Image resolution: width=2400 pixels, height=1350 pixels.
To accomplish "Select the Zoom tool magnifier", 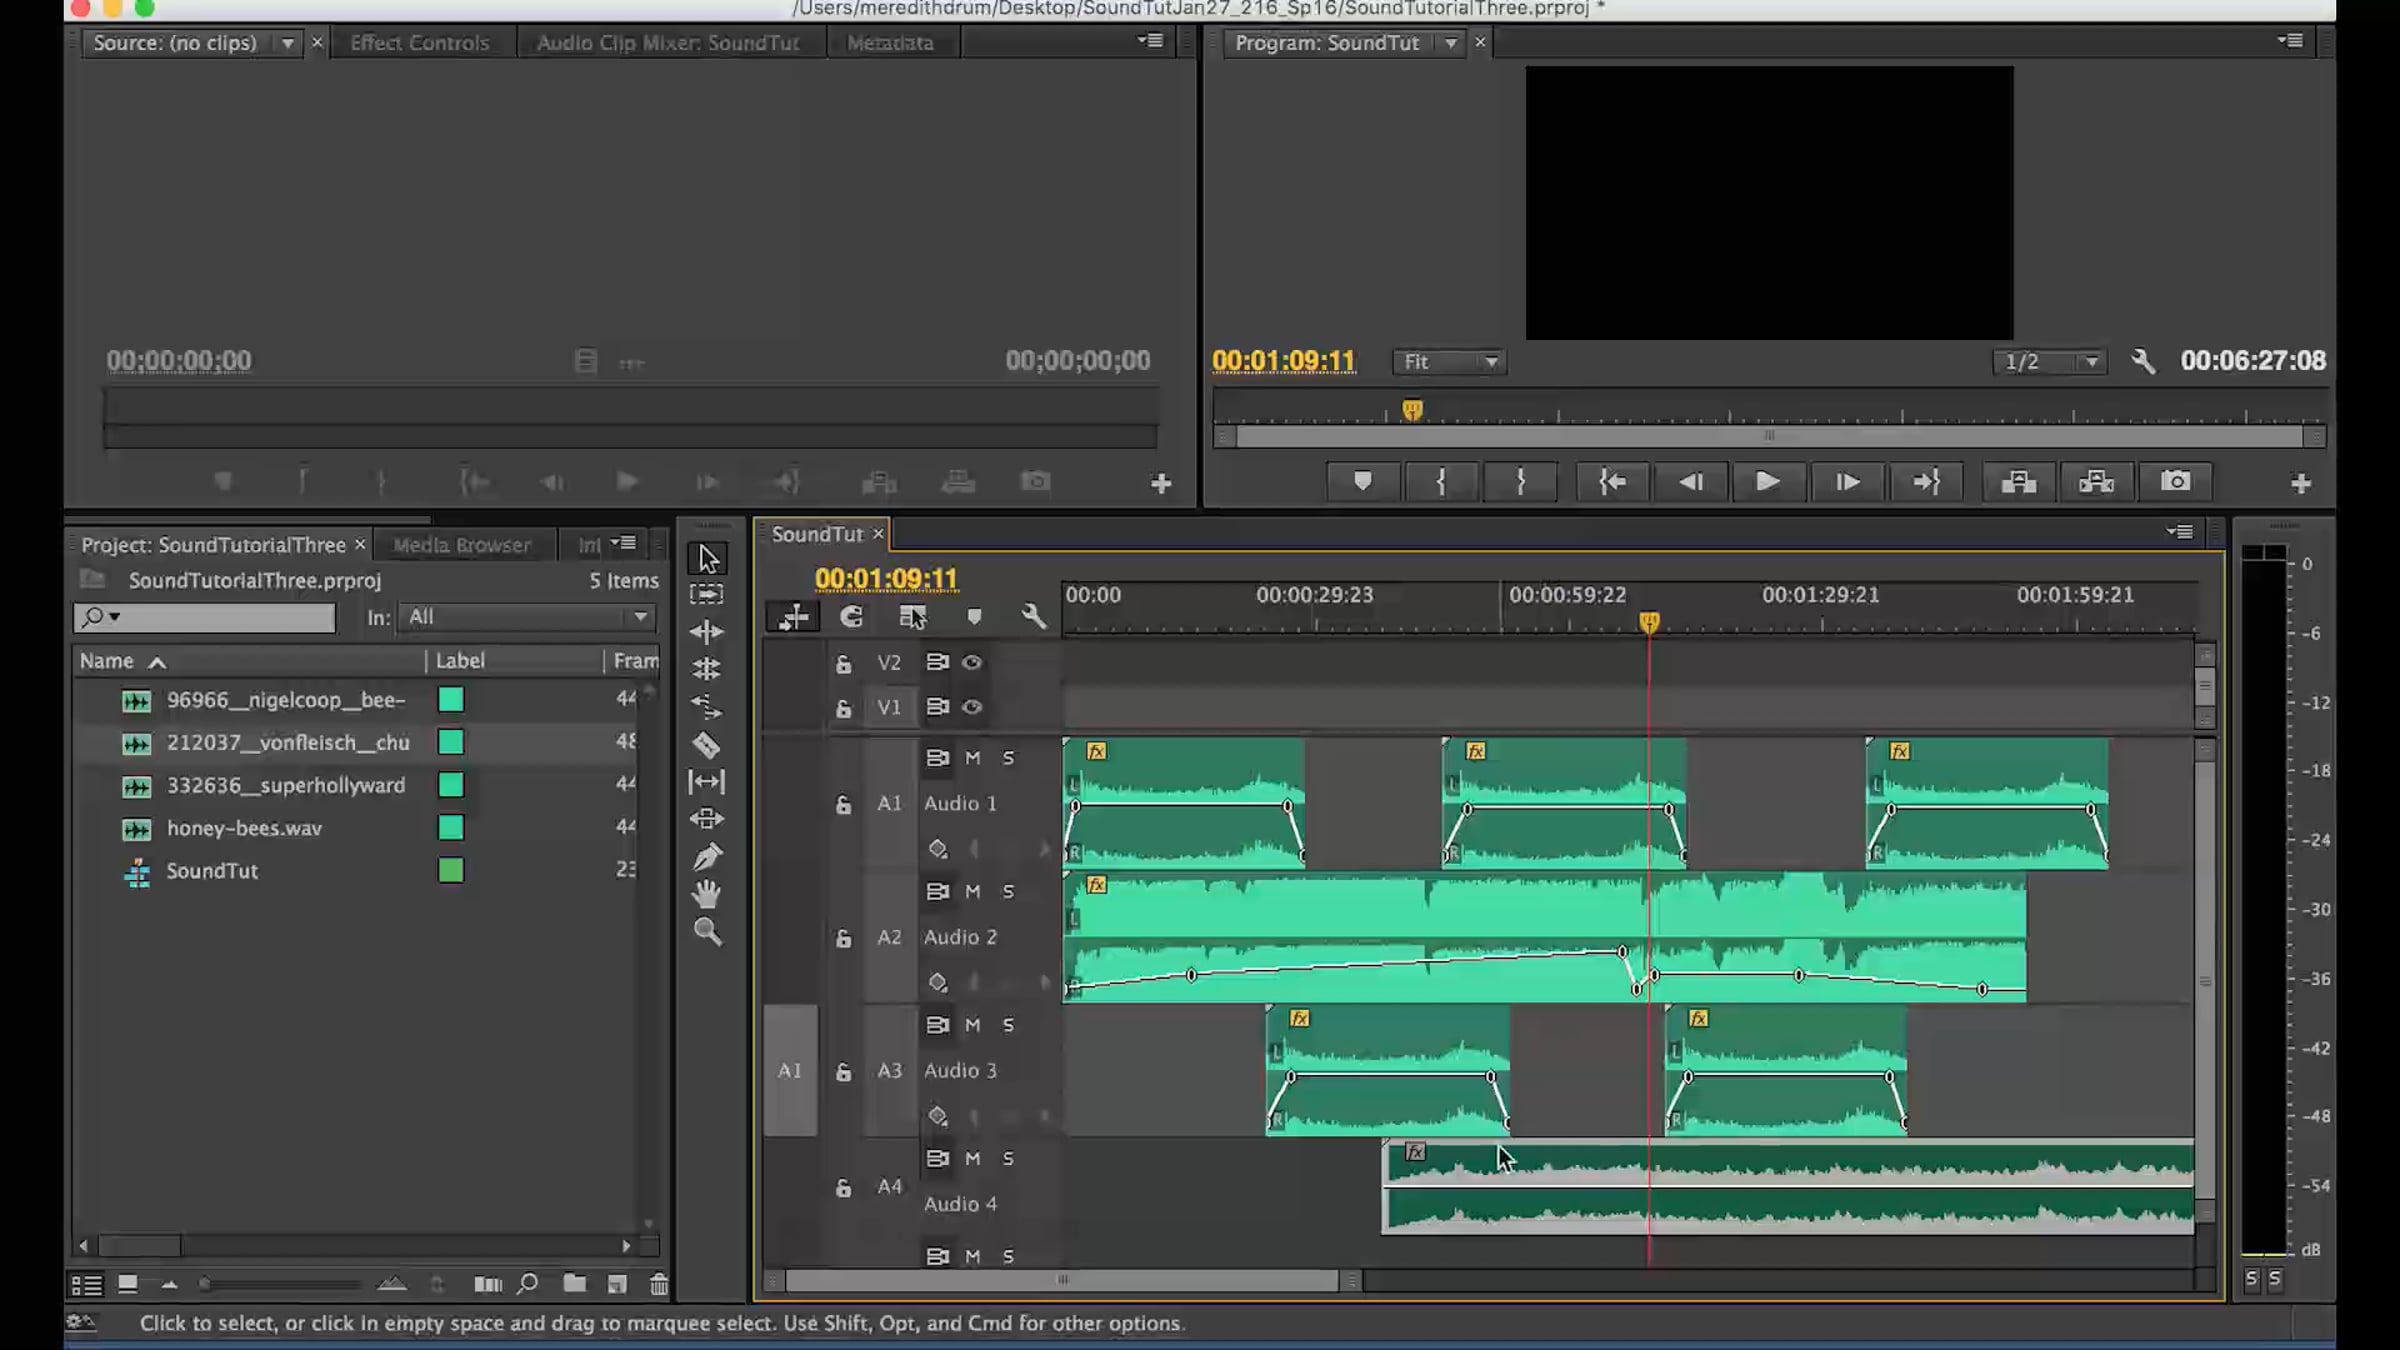I will [706, 932].
